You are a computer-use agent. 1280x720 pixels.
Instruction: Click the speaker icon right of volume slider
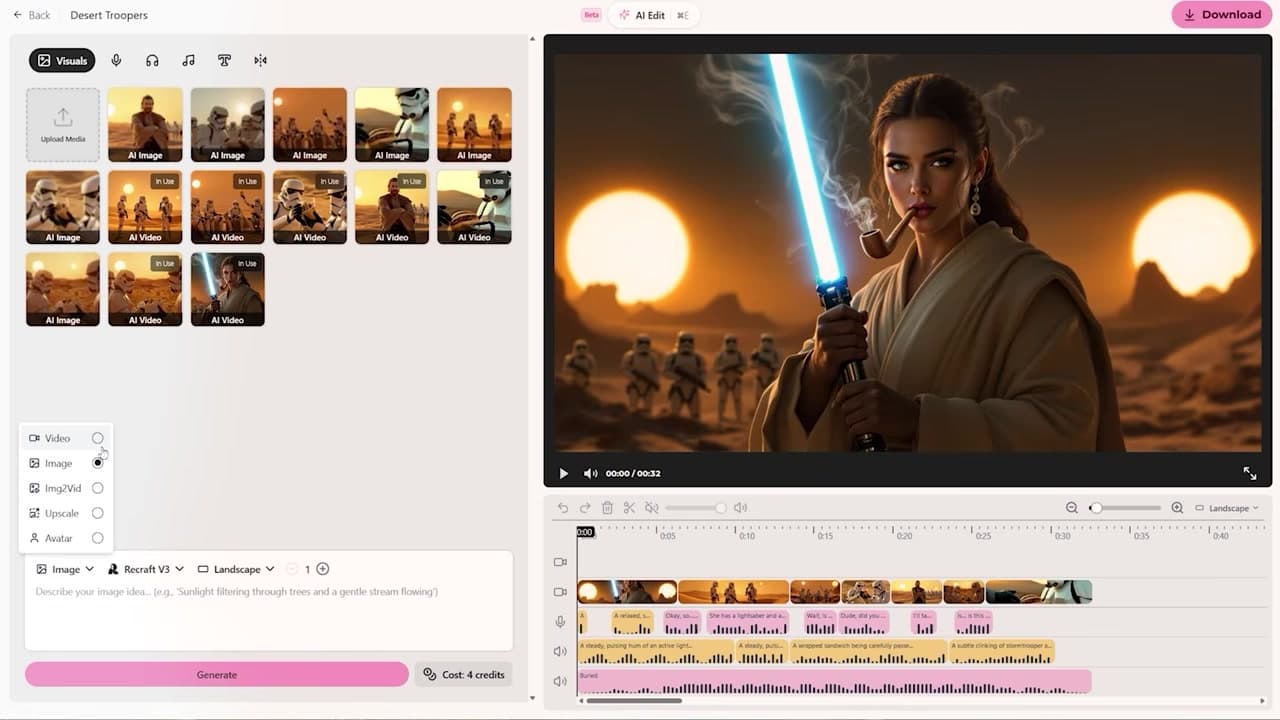coord(740,508)
